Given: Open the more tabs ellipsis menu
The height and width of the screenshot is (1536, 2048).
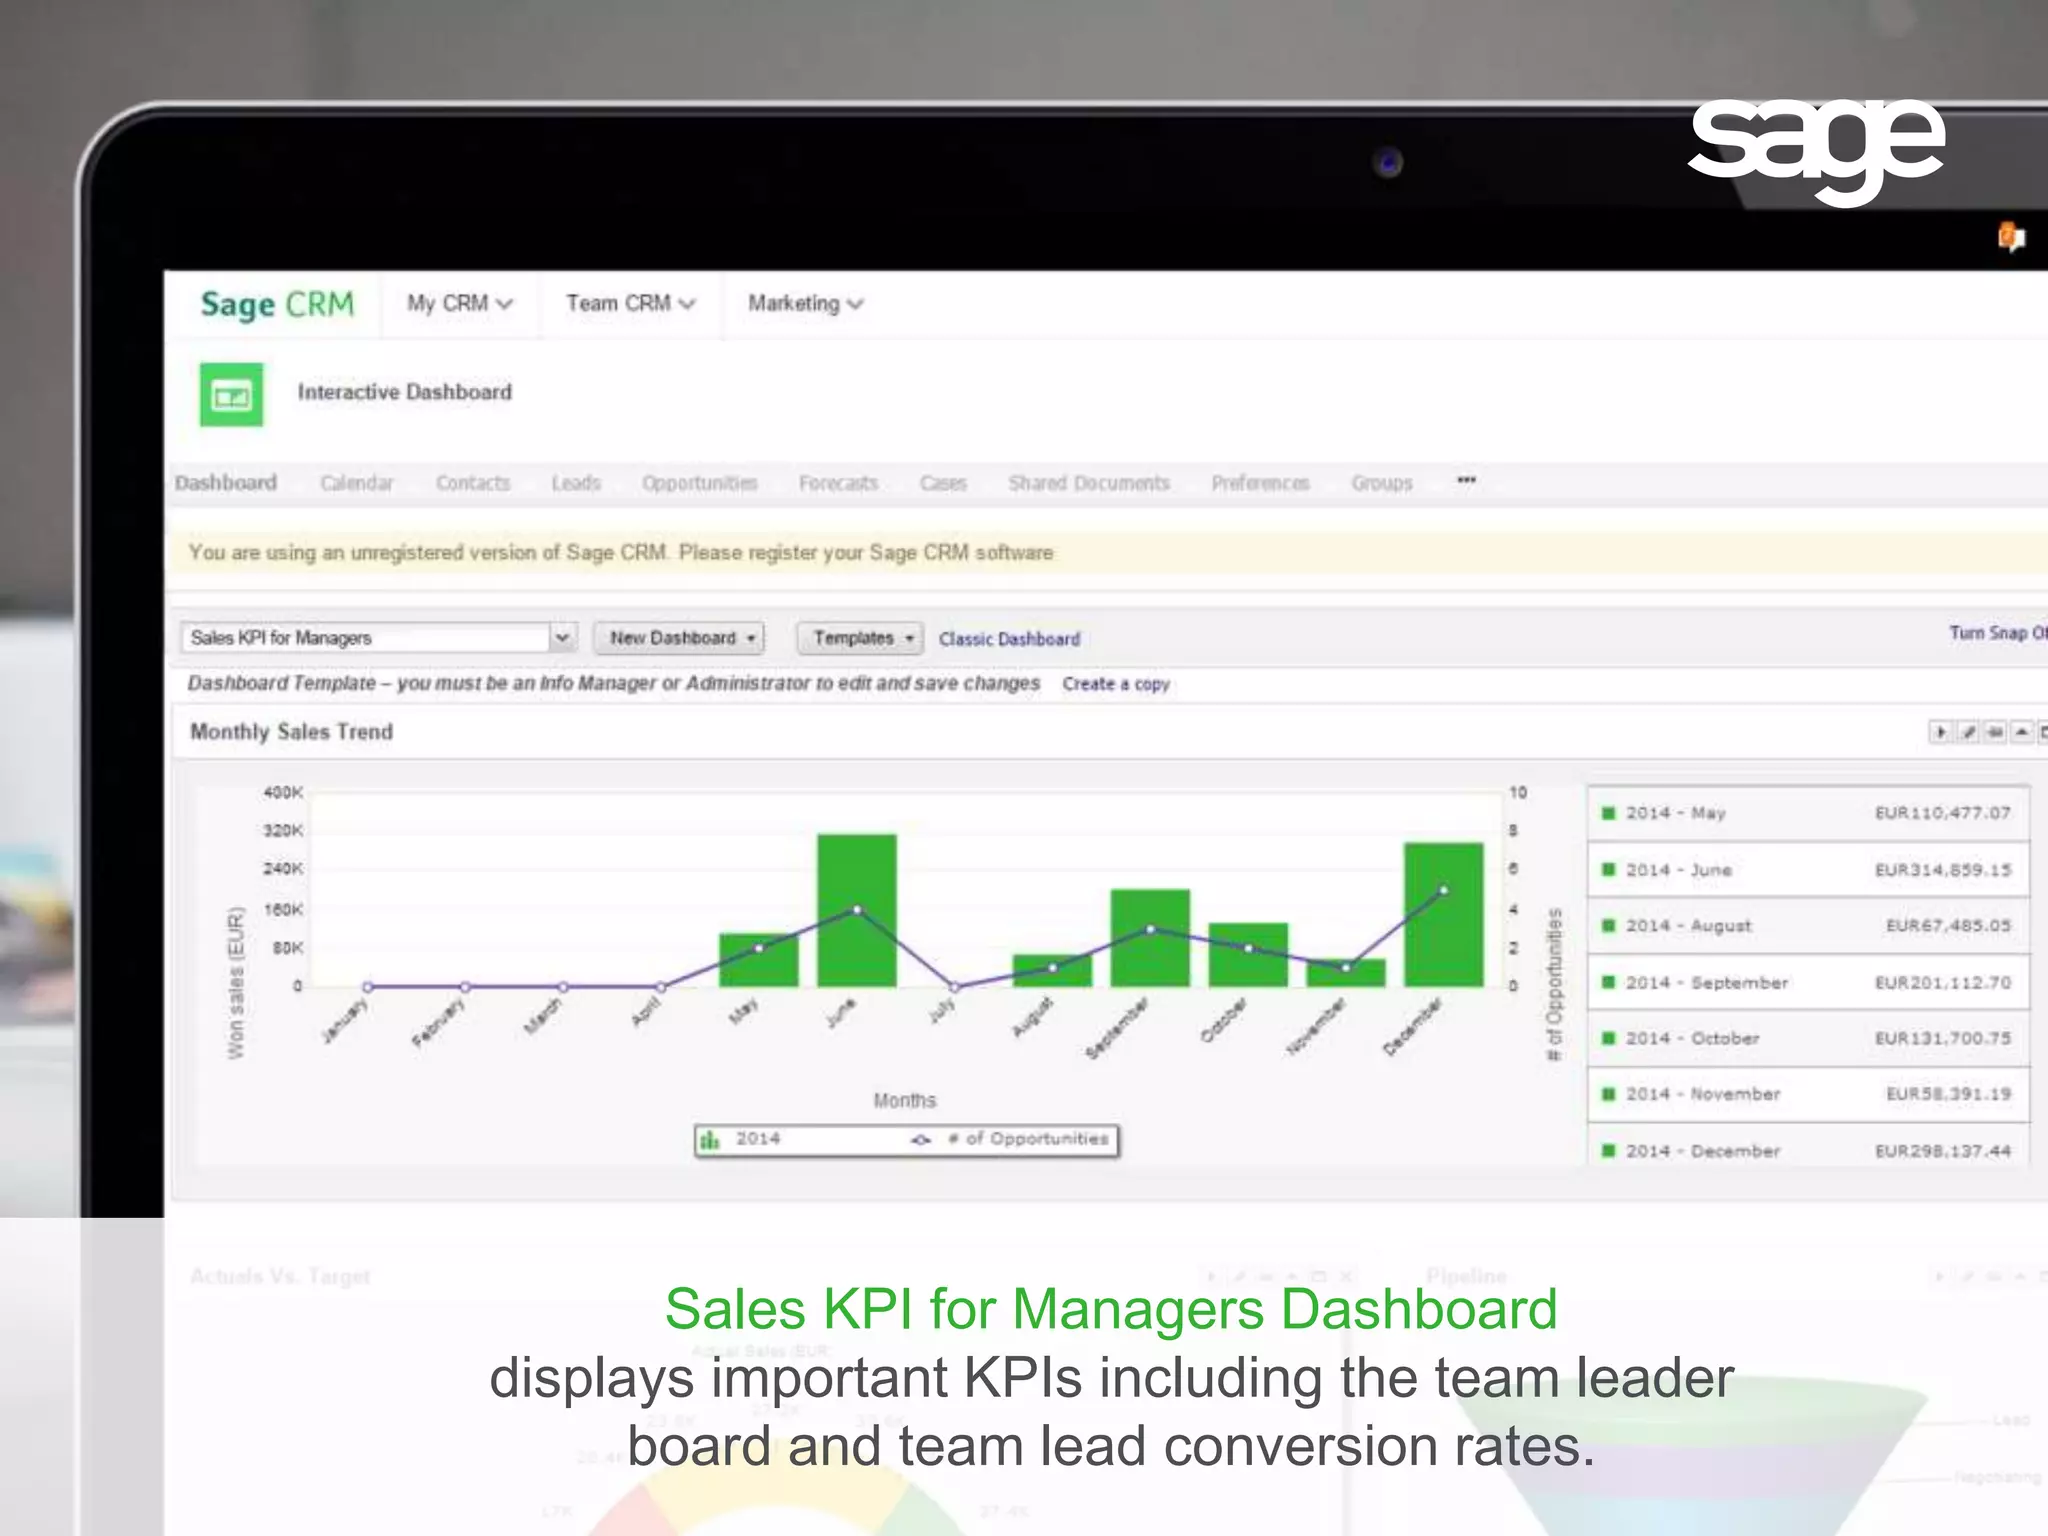Looking at the screenshot, I should point(1466,481).
